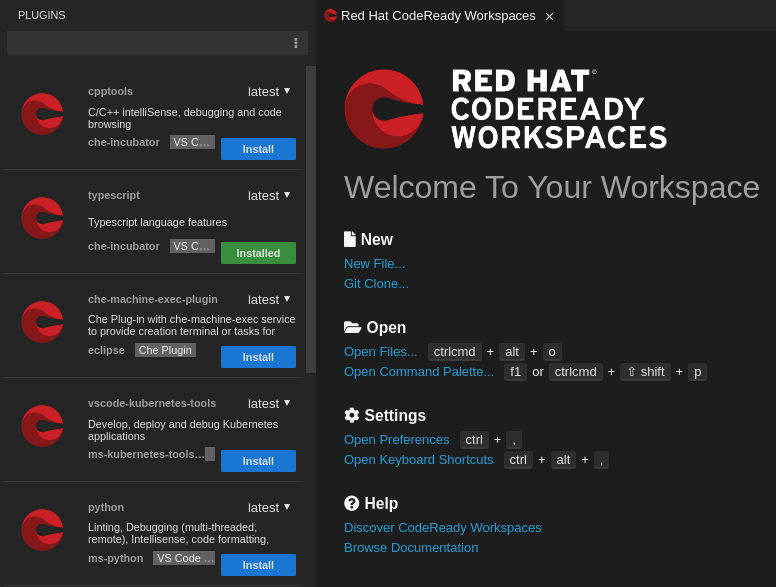Click the plugins list scrollbar
Screen dimensions: 776x587
click(311, 219)
